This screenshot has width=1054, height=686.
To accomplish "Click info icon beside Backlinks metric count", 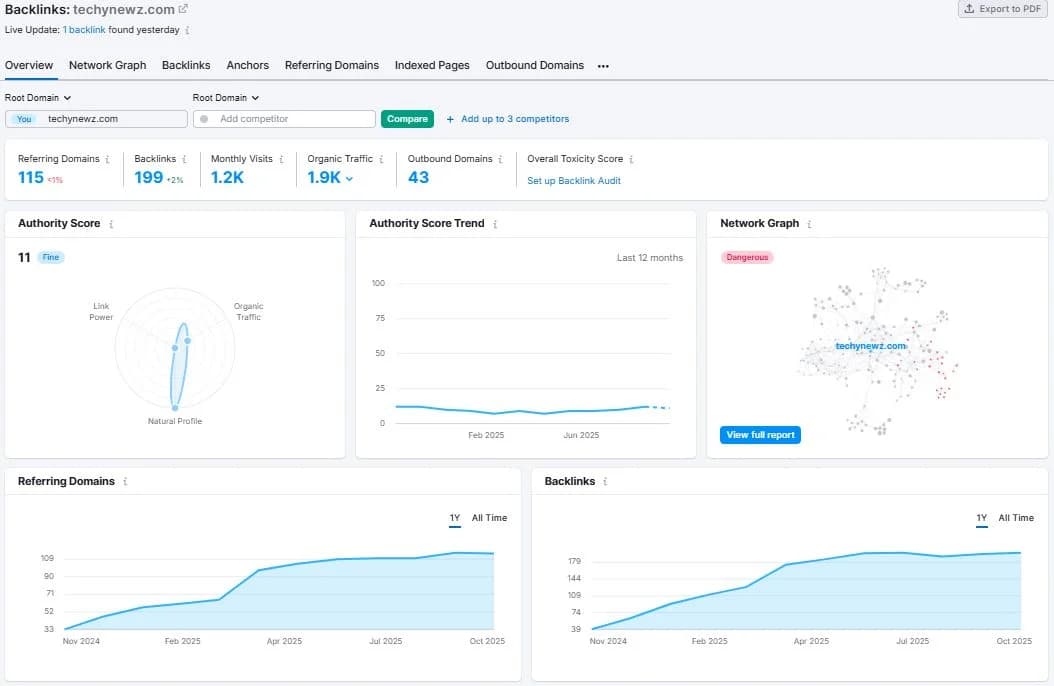I will tap(184, 159).
